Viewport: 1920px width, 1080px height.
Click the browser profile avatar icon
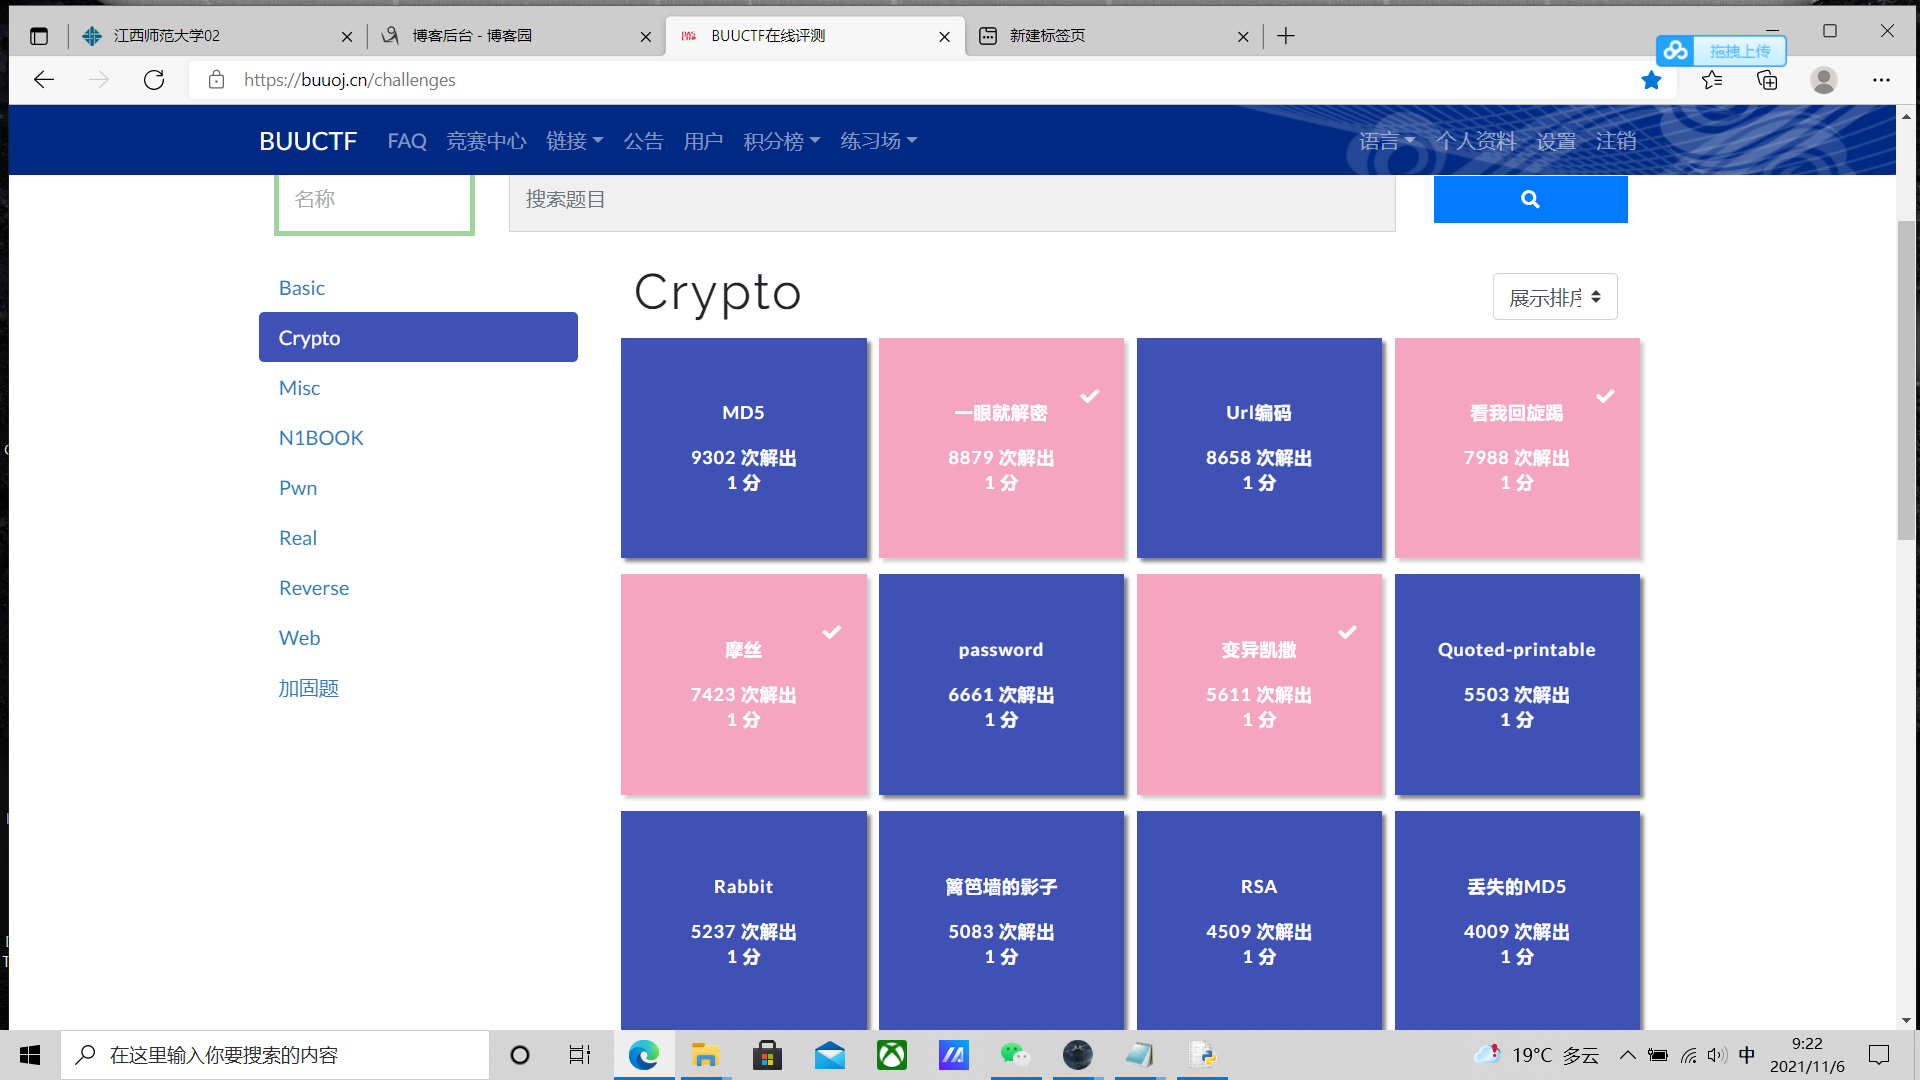1823,80
